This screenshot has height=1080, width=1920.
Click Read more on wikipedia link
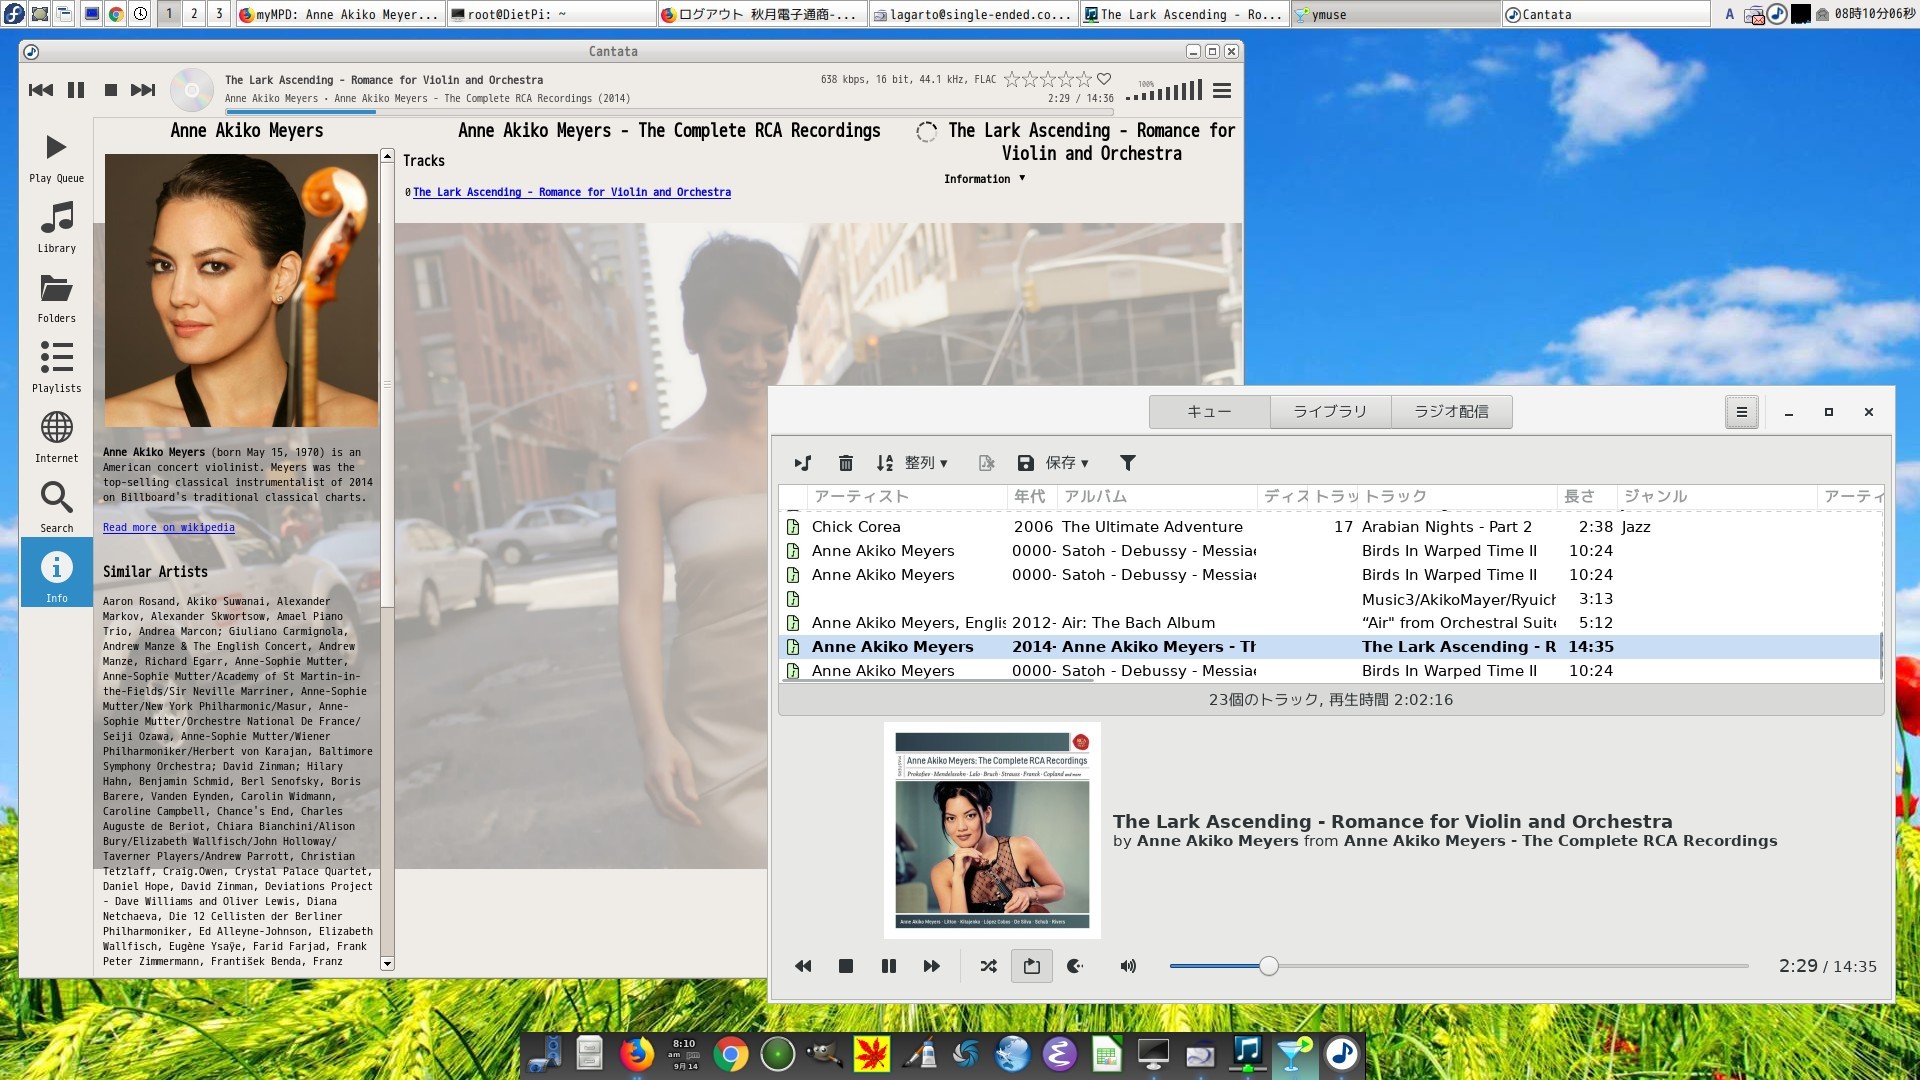point(168,528)
